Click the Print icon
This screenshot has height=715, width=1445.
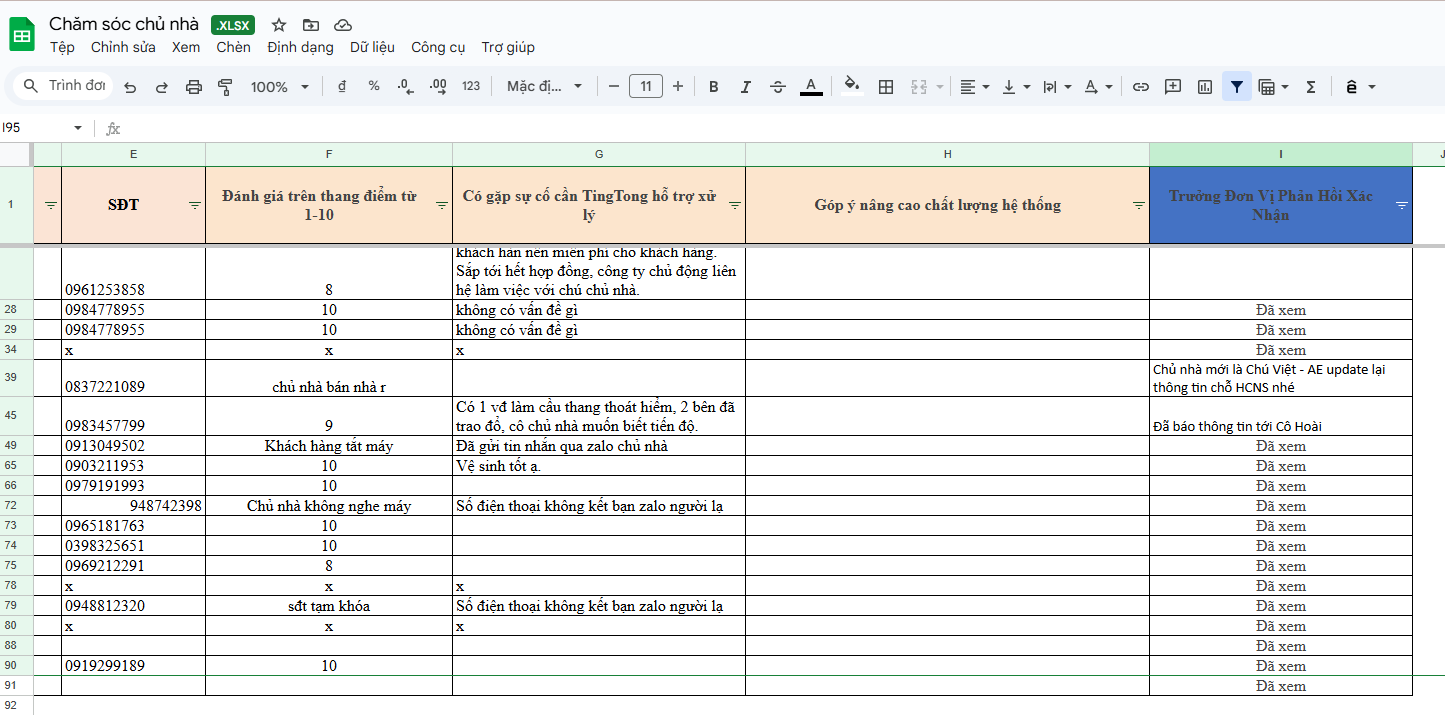194,87
